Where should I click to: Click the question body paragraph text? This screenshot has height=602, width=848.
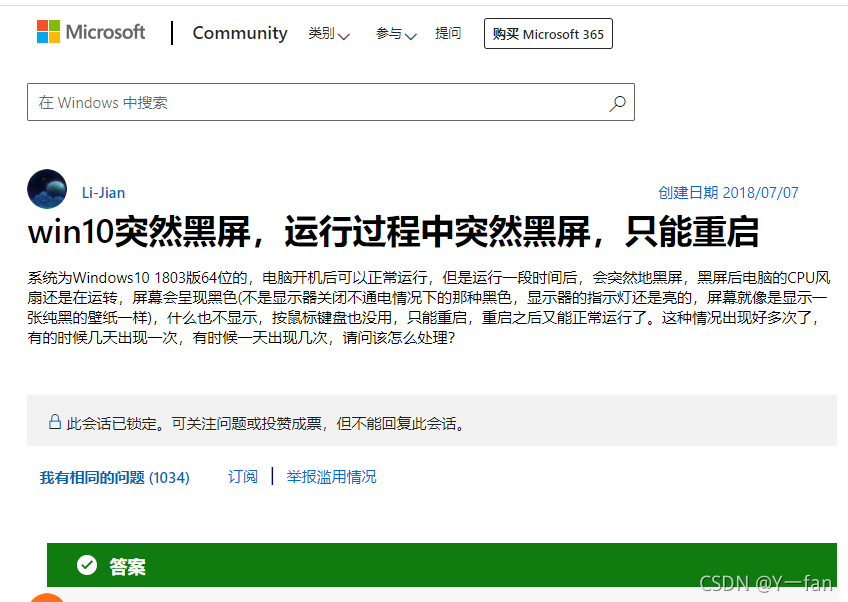coord(428,307)
